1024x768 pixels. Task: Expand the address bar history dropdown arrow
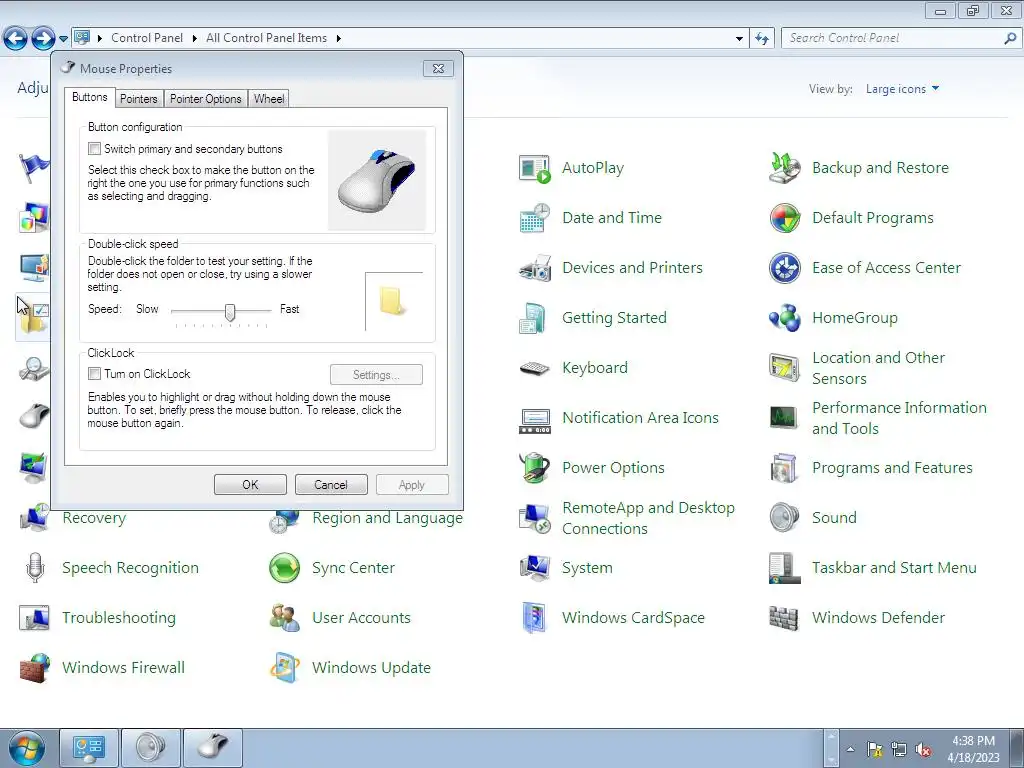pos(739,39)
